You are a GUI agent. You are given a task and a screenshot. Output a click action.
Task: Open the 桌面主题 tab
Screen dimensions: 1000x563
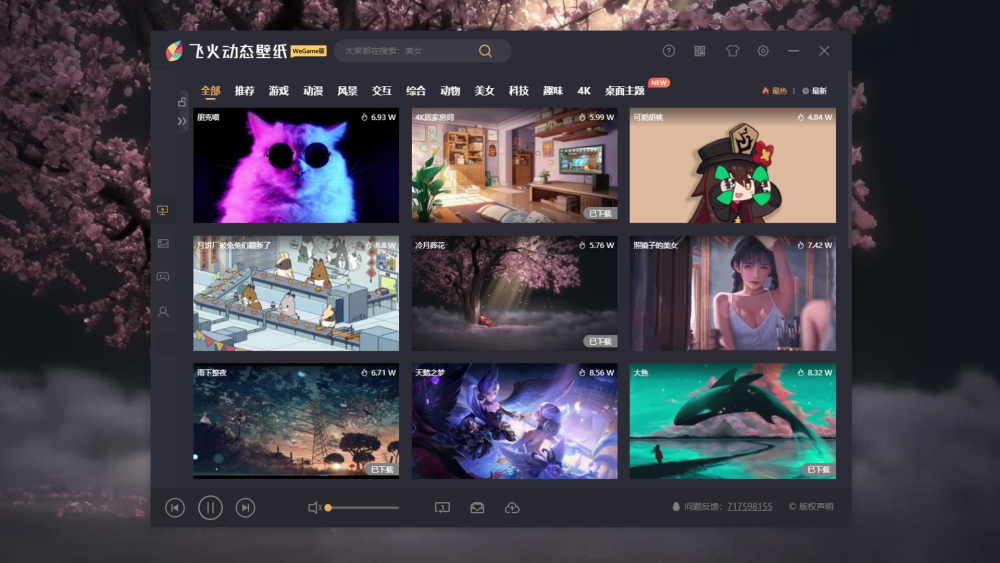pos(625,91)
